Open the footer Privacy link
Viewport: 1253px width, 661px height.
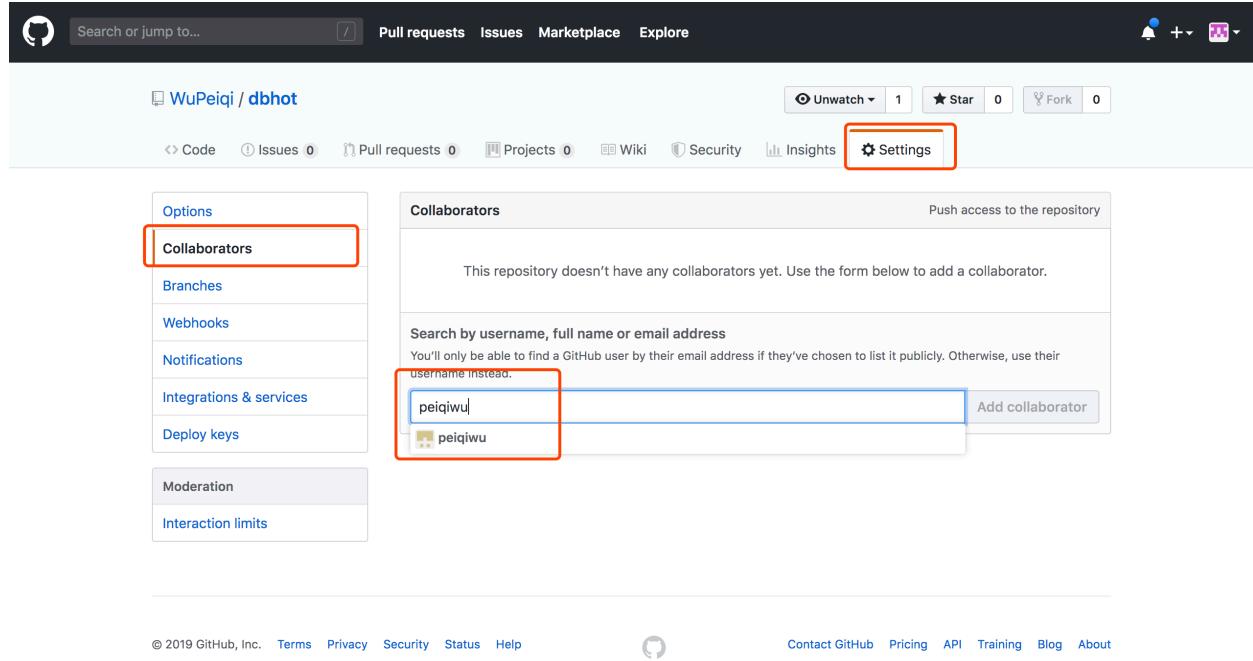click(347, 643)
